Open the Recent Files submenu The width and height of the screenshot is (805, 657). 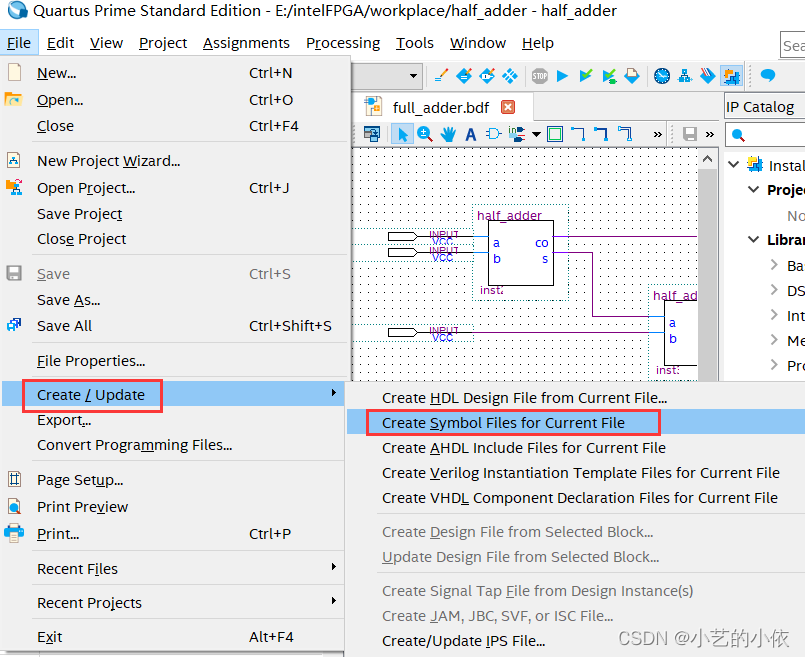172,568
